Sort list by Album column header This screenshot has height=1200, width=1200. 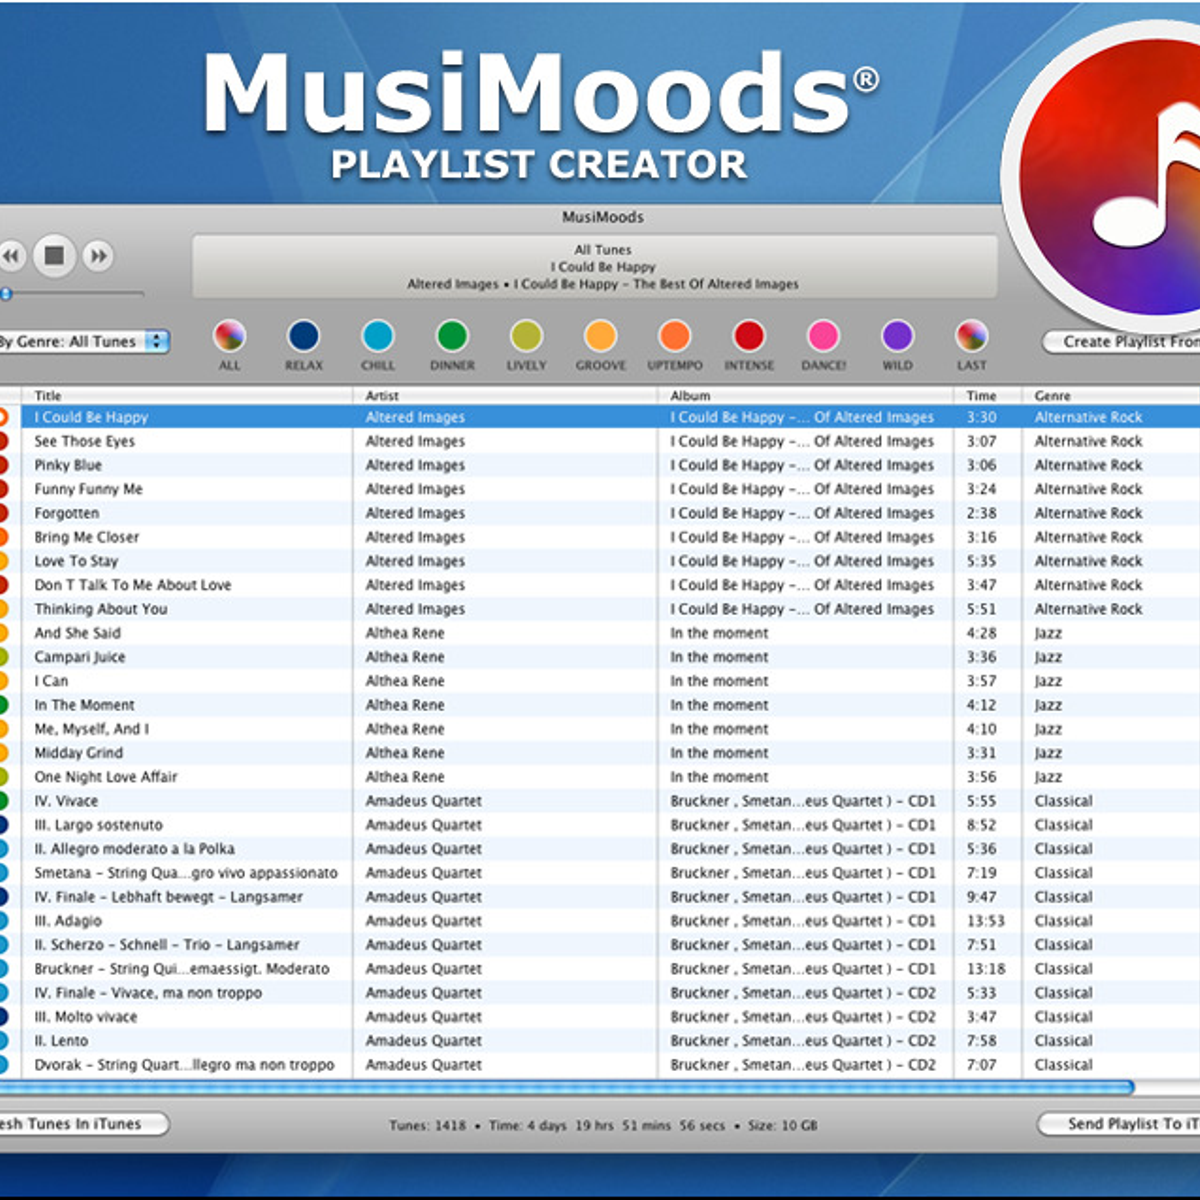(805, 396)
